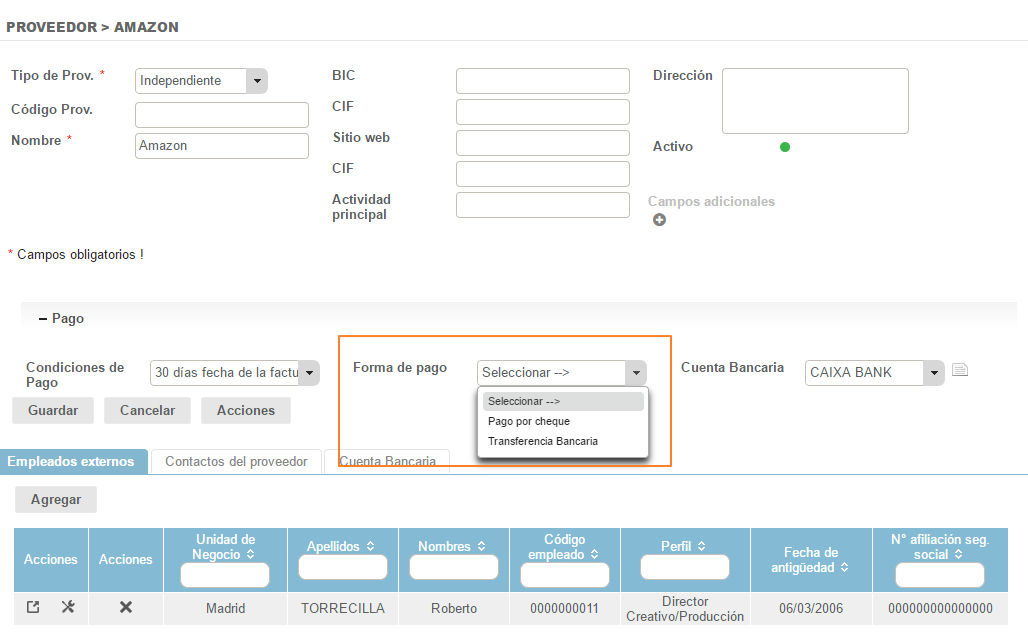1028x642 pixels.
Task: Choose Pago por cheque option
Action: (x=529, y=421)
